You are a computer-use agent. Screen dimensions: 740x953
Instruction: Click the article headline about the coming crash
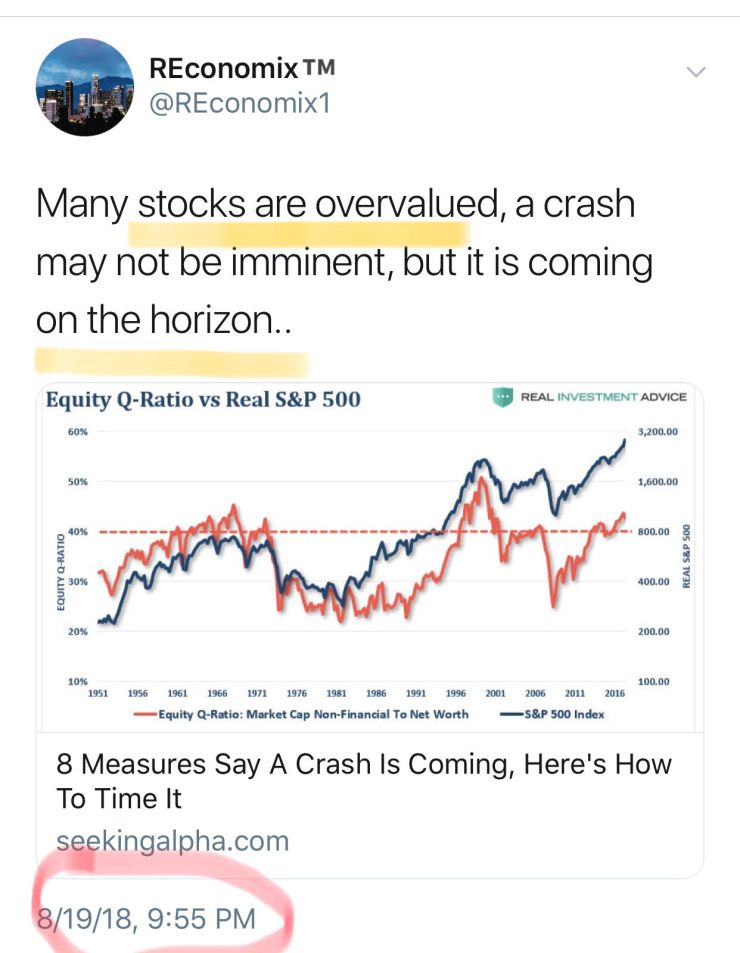[360, 780]
